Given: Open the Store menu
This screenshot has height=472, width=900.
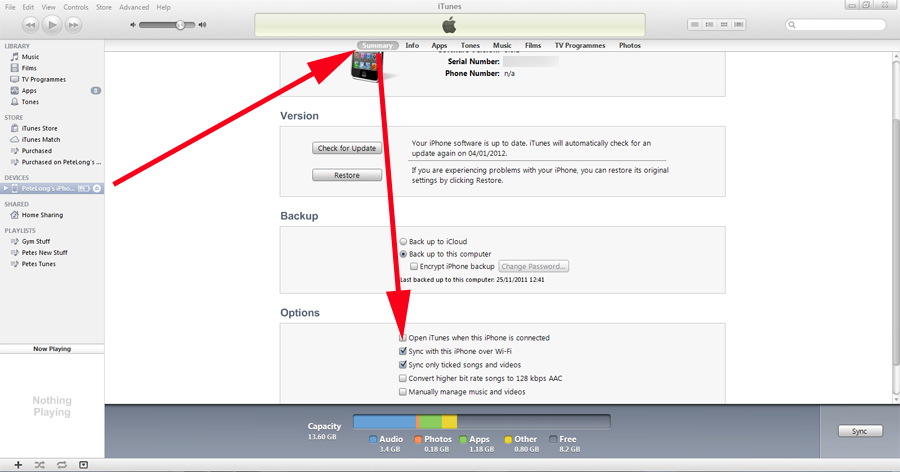Looking at the screenshot, I should coord(104,7).
